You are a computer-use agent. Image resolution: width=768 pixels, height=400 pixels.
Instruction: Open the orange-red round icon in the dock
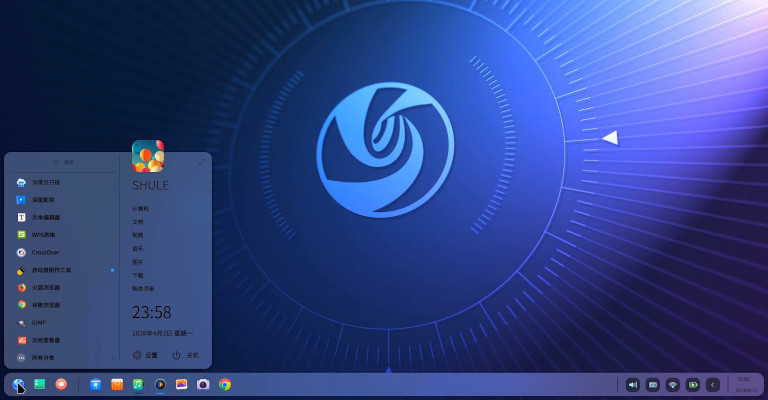[61, 384]
